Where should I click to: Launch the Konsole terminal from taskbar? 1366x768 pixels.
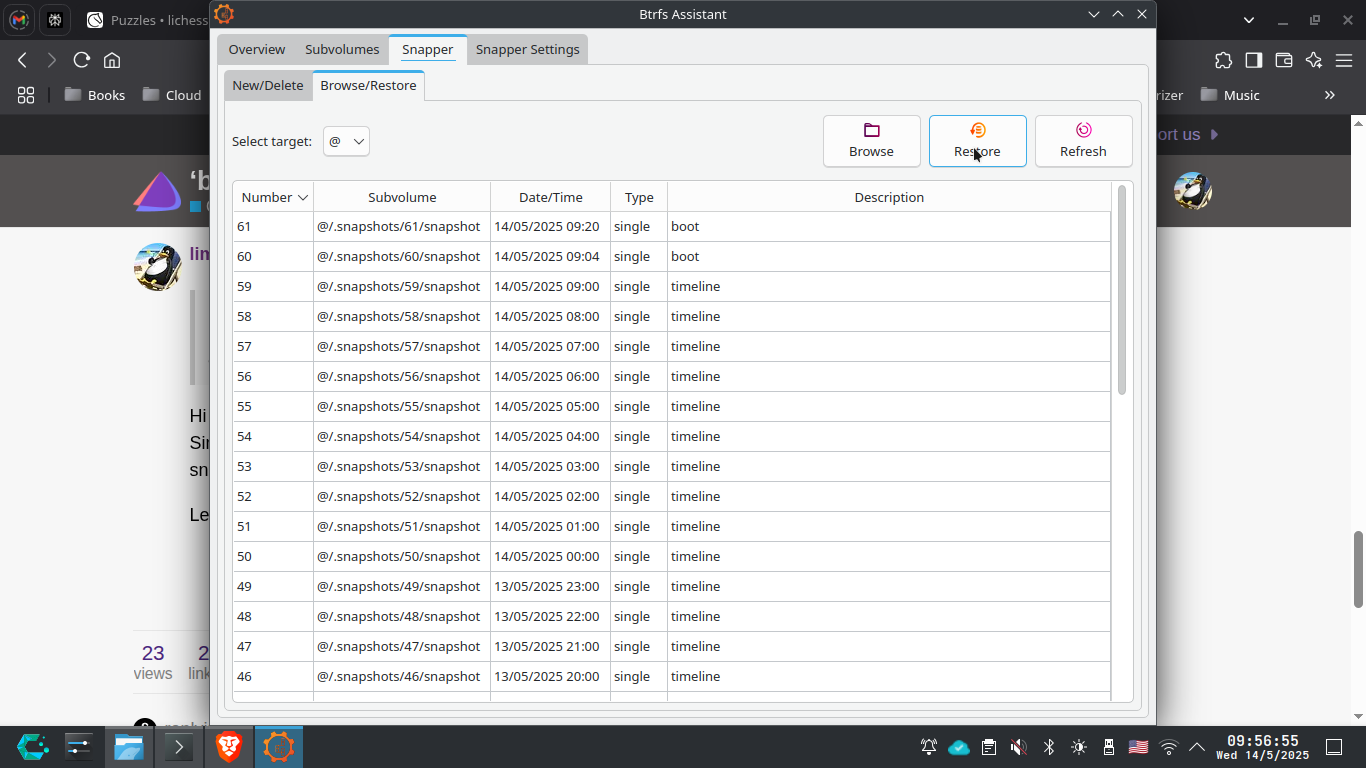point(179,747)
